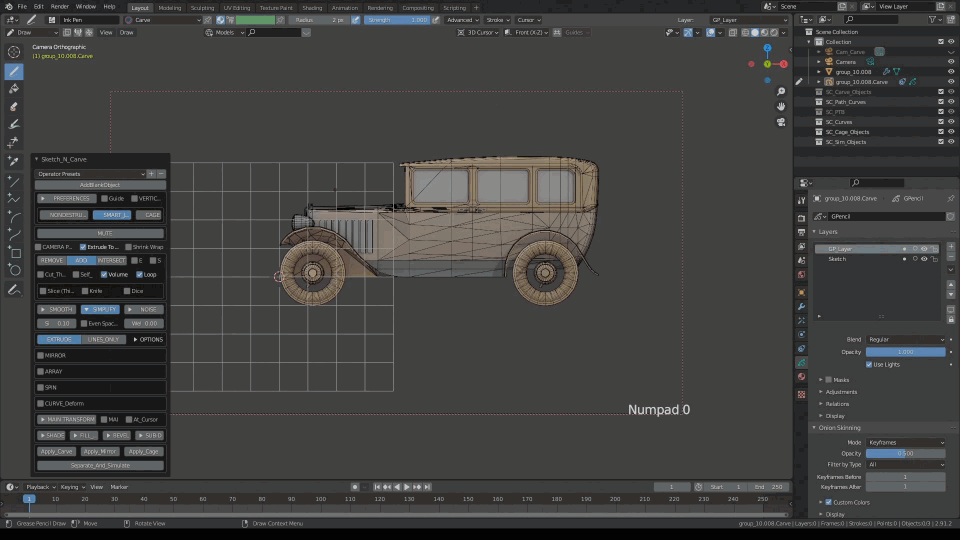Viewport: 960px width, 540px height.
Task: Toggle the camera view gizmo icon
Action: (x=781, y=122)
